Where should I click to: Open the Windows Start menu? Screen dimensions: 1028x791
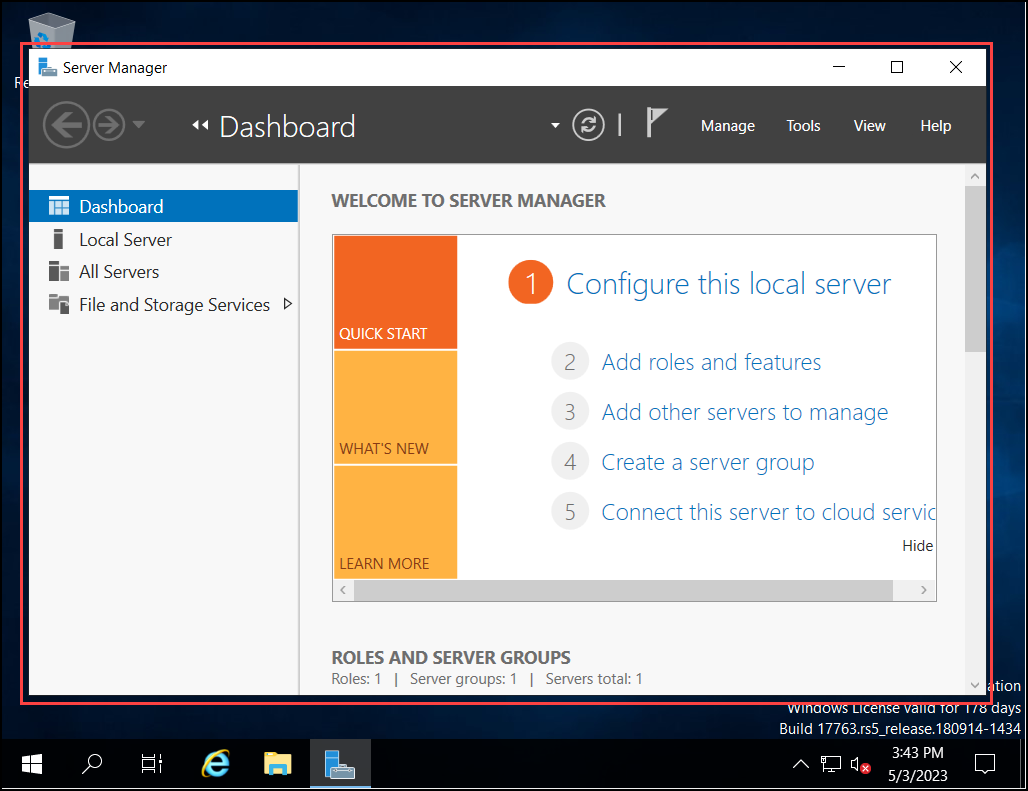tap(31, 763)
